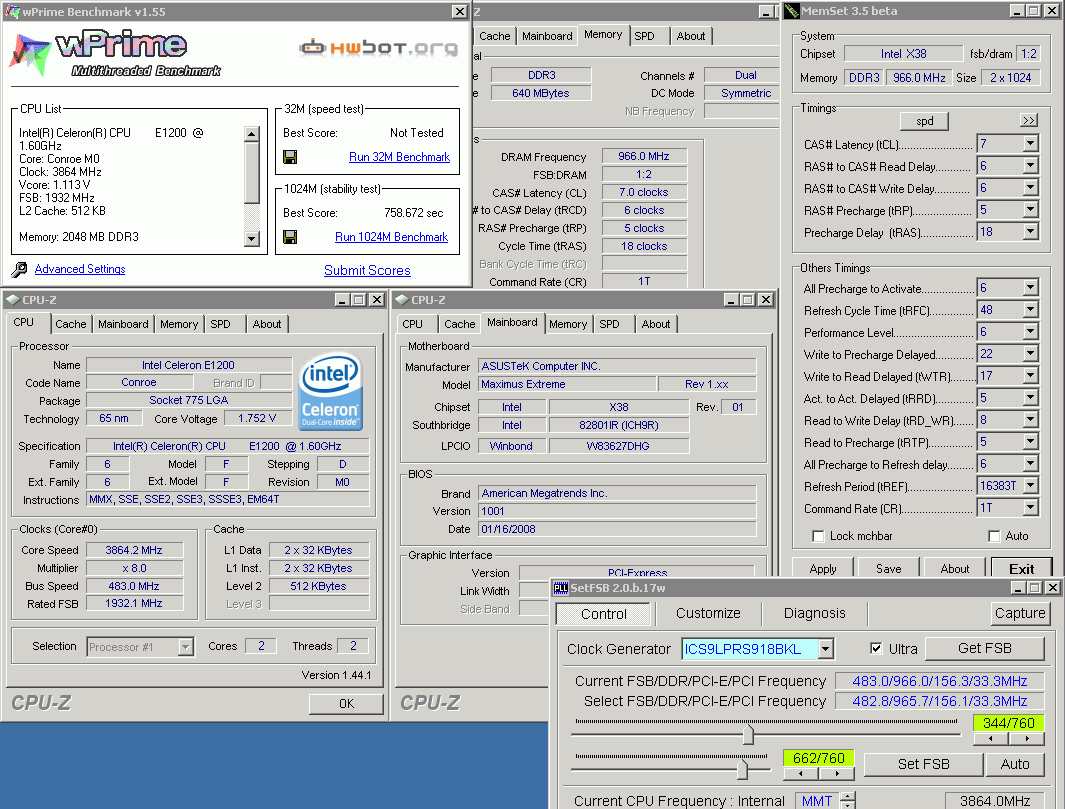Click the spd button in MemSet Timings
Screen dimensions: 1065x809
tap(924, 121)
